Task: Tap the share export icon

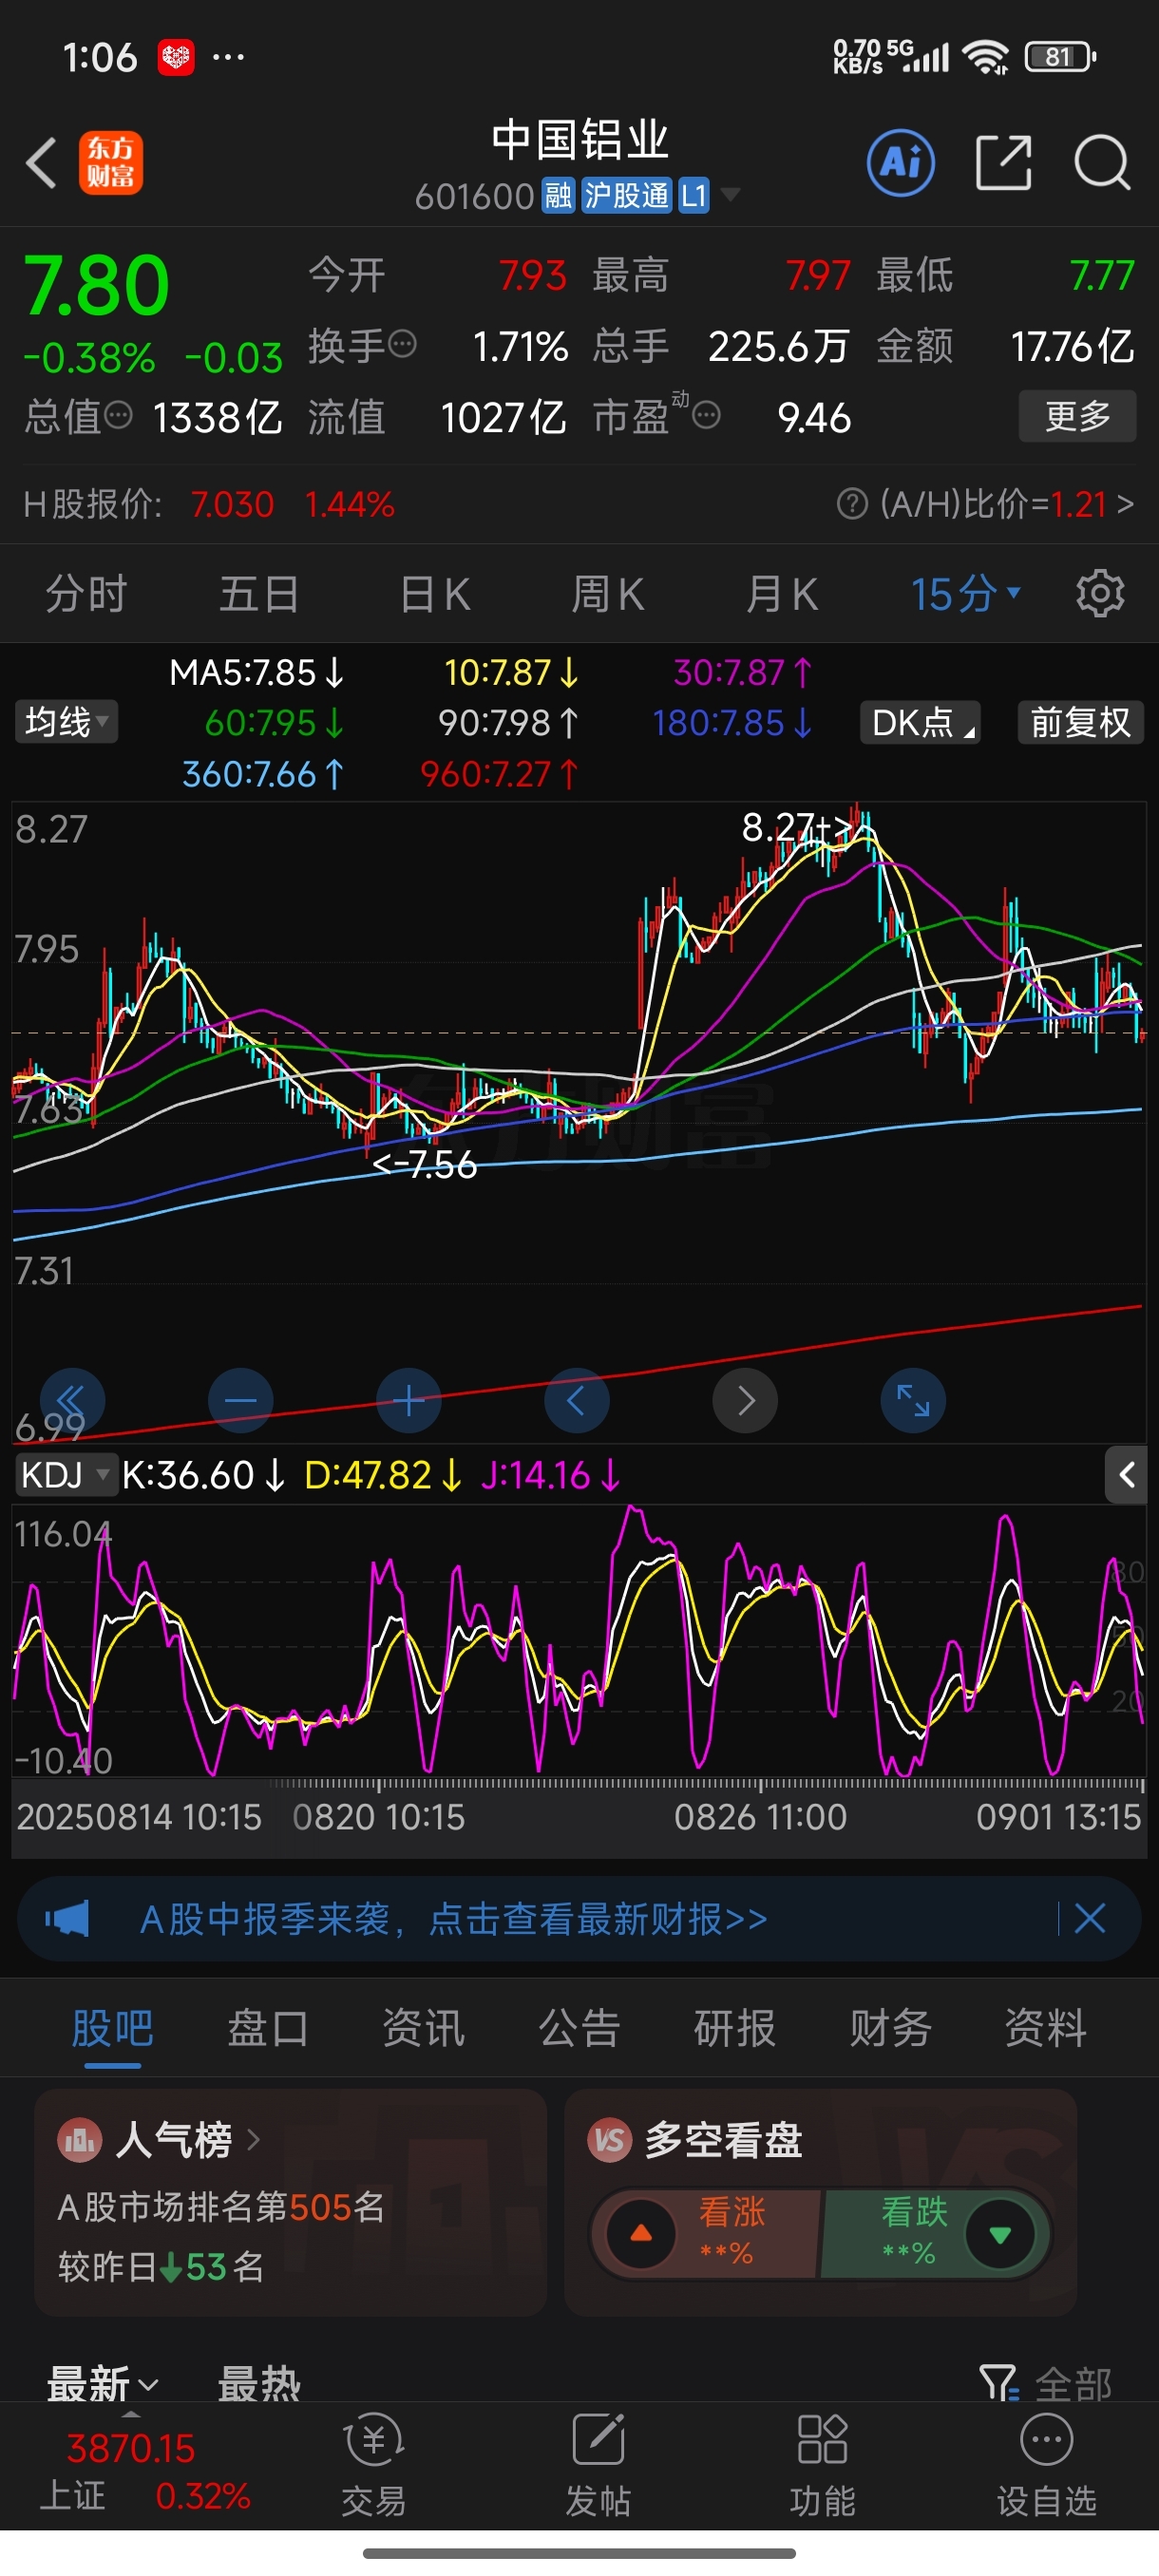Action: tap(1003, 162)
